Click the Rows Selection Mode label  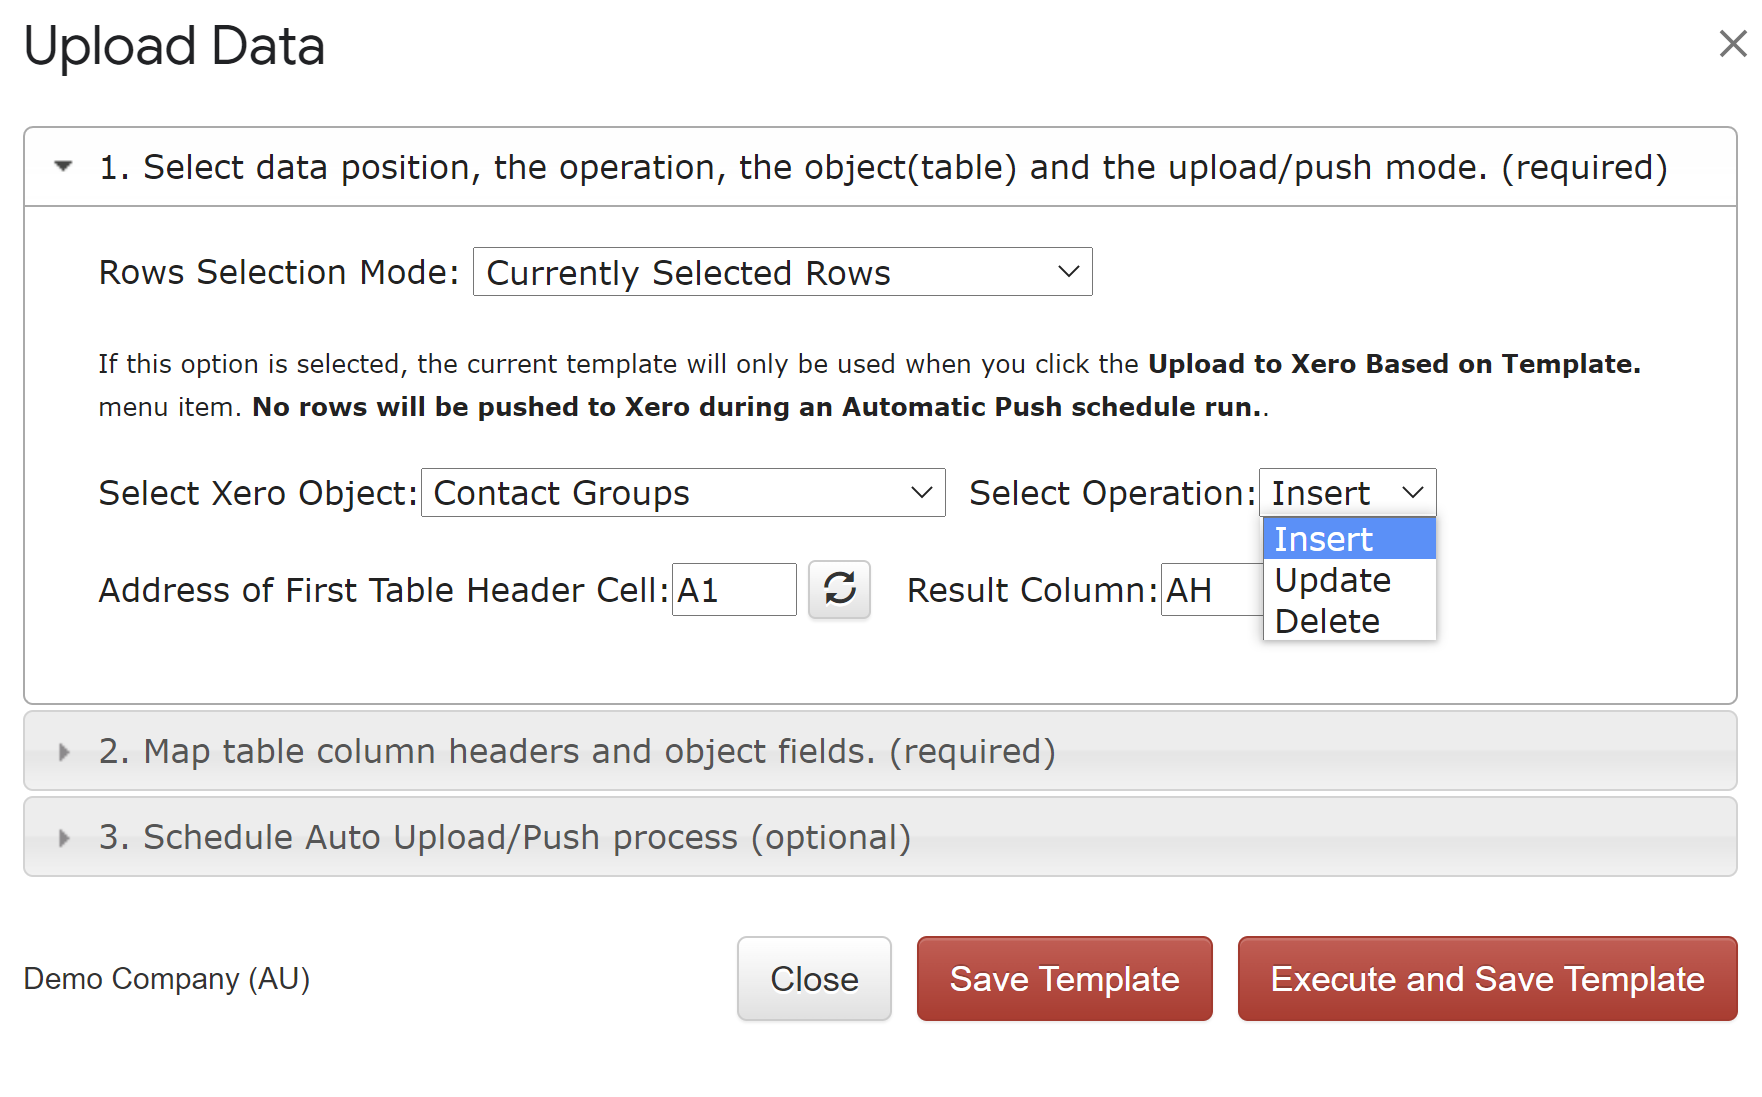(278, 272)
